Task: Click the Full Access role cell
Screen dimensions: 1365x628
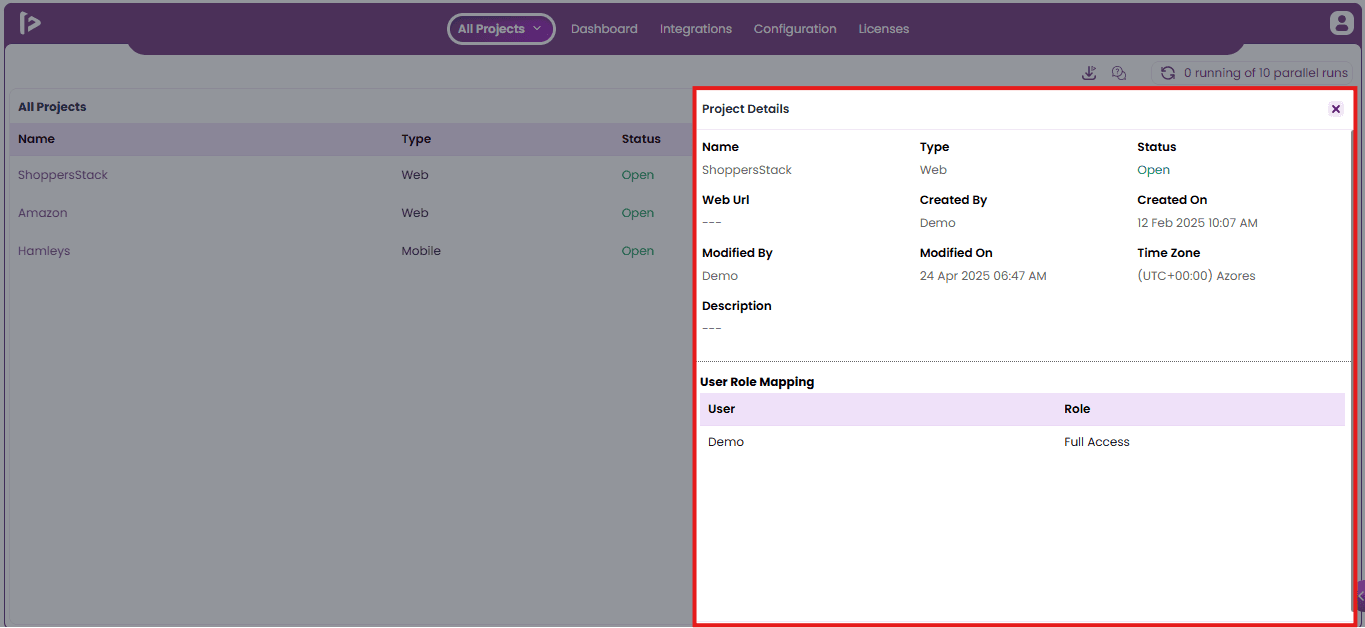Action: coord(1097,442)
